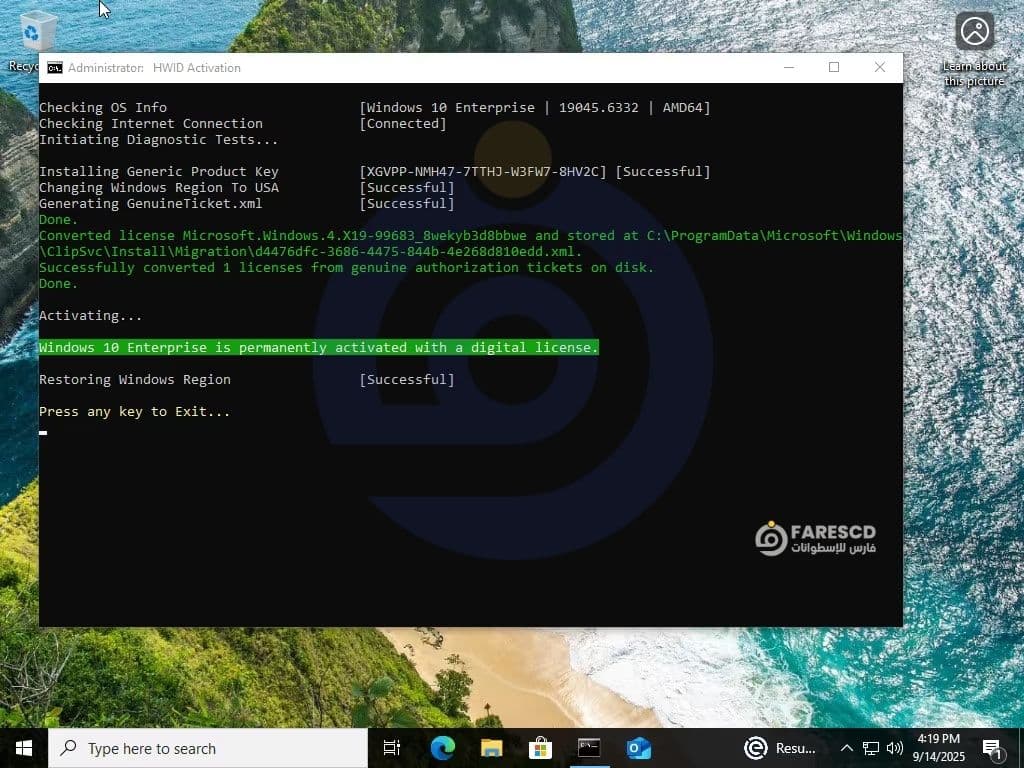1024x768 pixels.
Task: Open Microsoft Store from the taskbar
Action: 540,748
